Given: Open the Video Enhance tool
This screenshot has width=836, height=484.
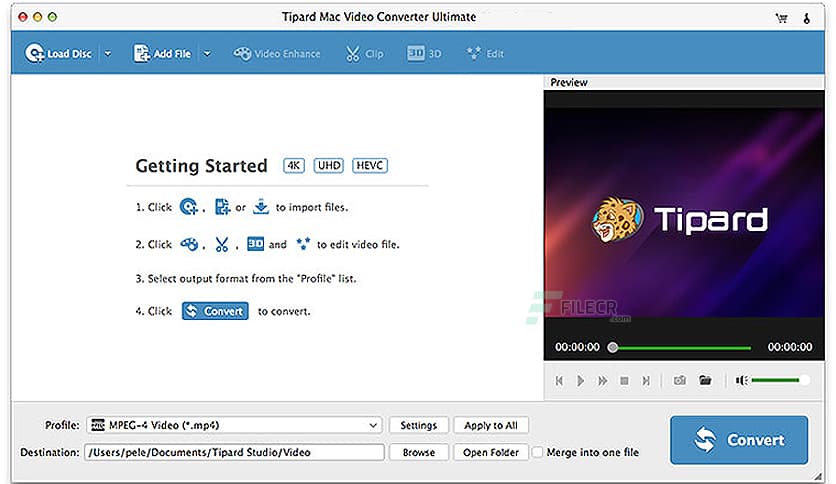Looking at the screenshot, I should coord(277,53).
